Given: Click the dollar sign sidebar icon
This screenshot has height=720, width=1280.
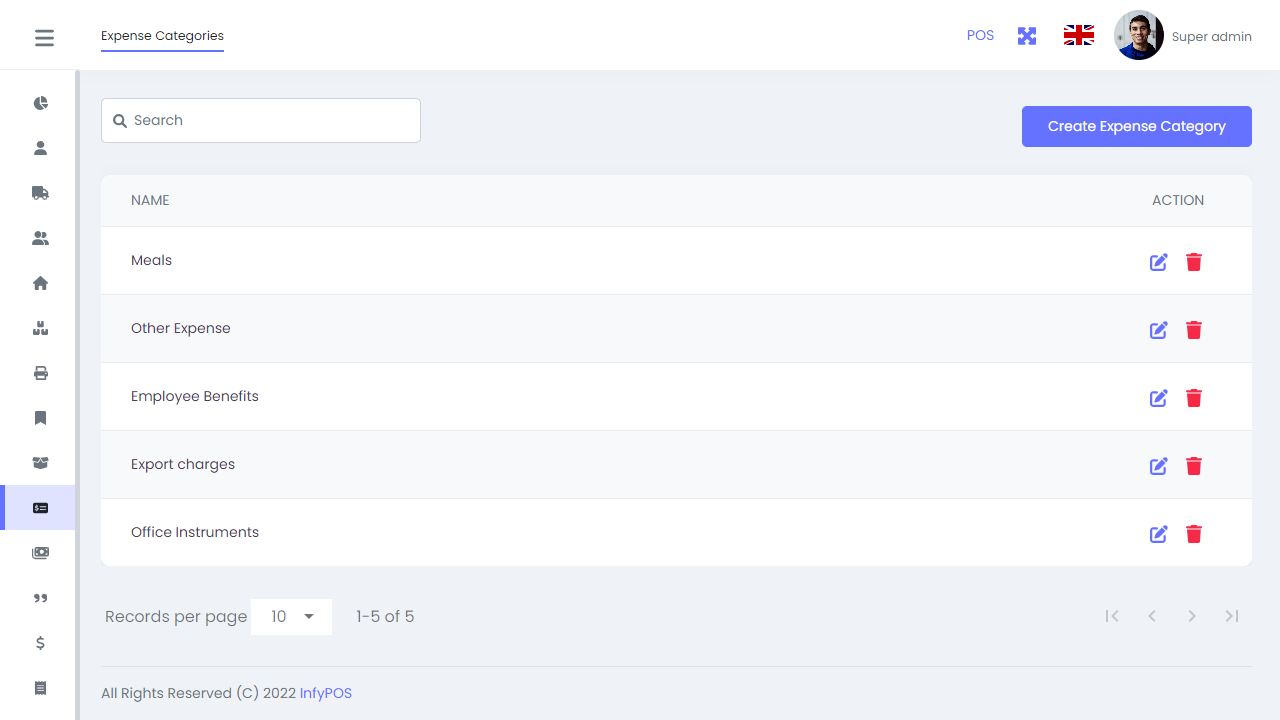Looking at the screenshot, I should point(40,643).
